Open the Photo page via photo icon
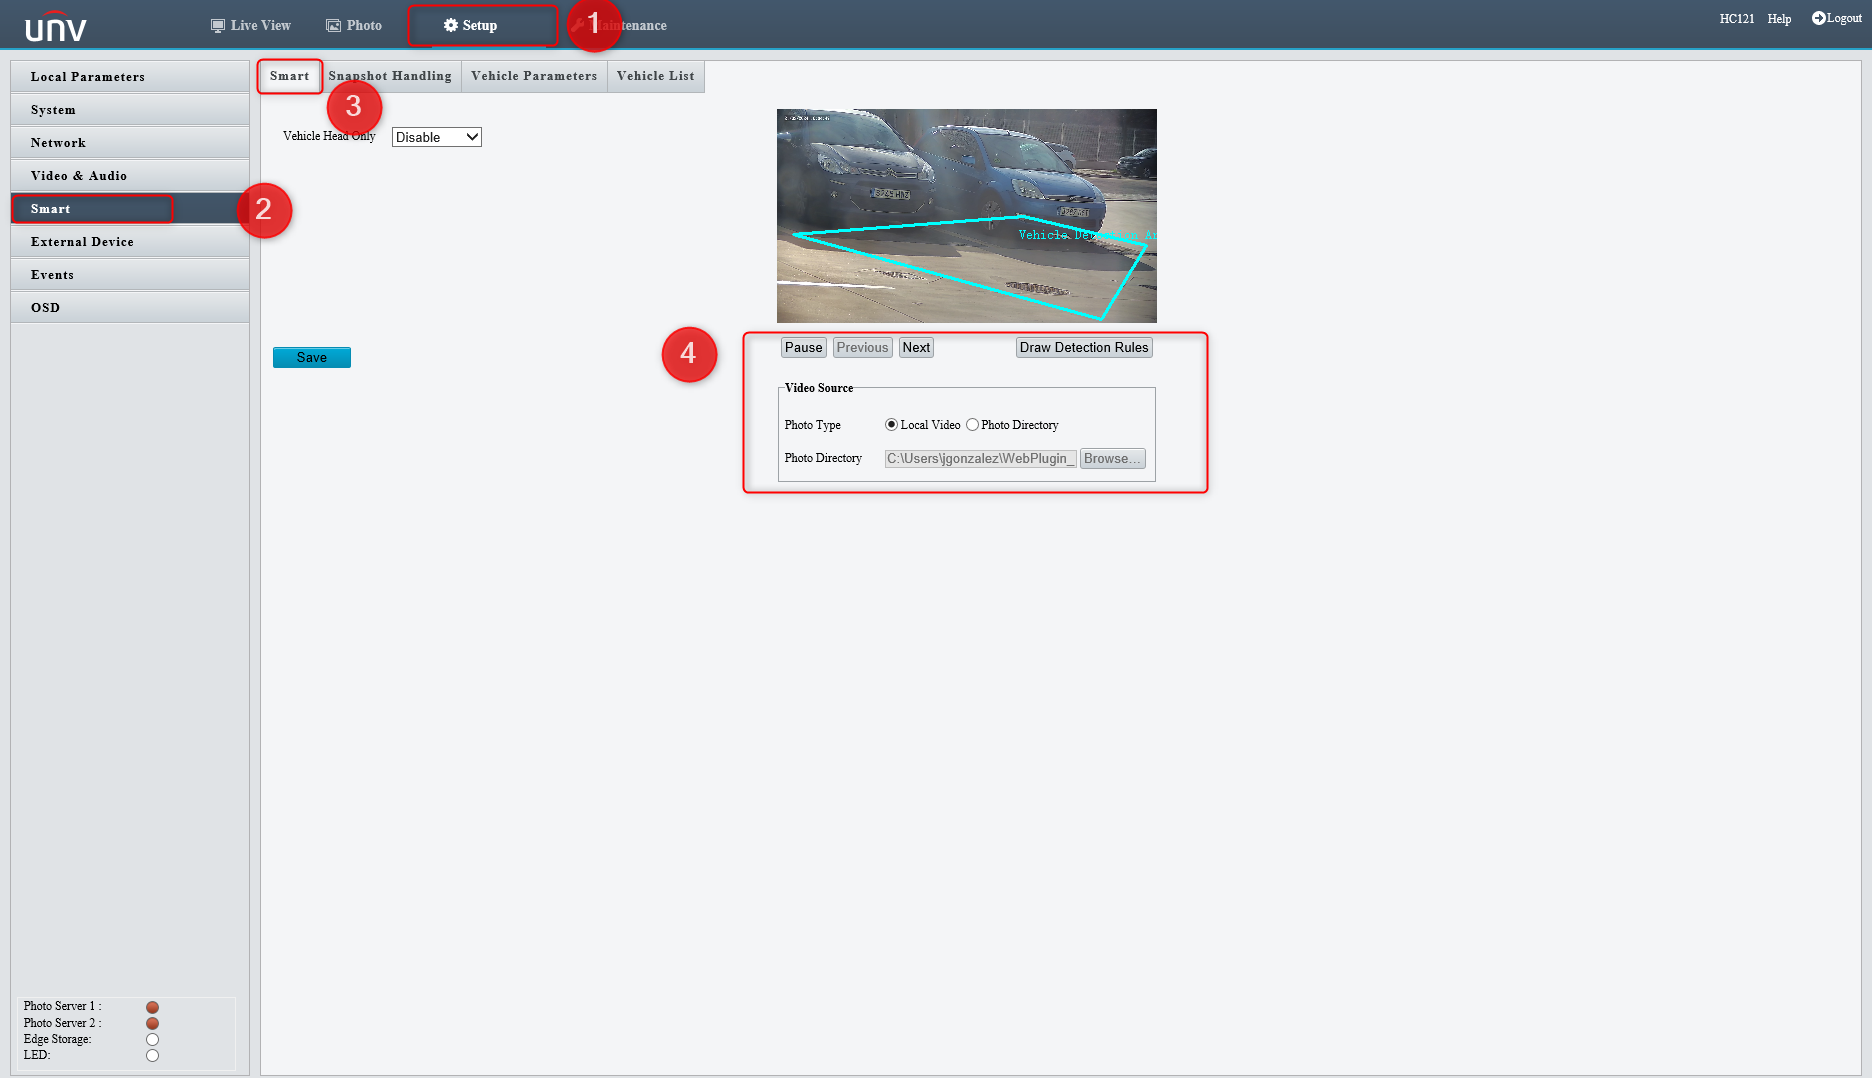This screenshot has height=1078, width=1872. [x=331, y=24]
